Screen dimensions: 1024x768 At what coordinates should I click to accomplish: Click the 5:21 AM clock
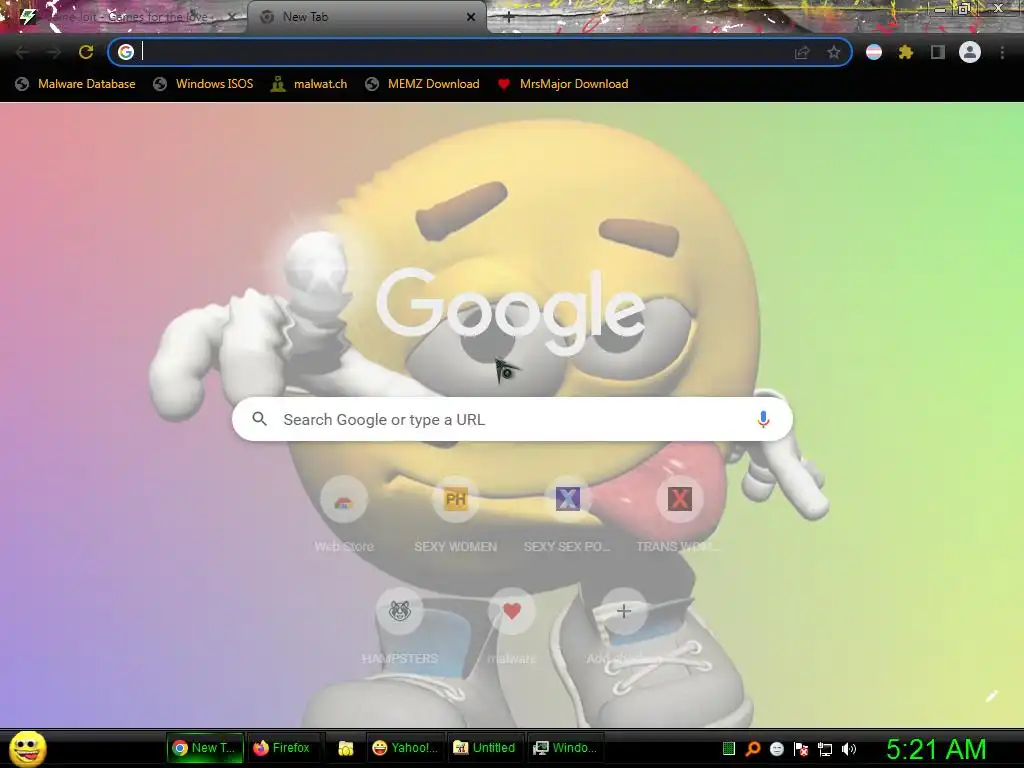coord(936,750)
